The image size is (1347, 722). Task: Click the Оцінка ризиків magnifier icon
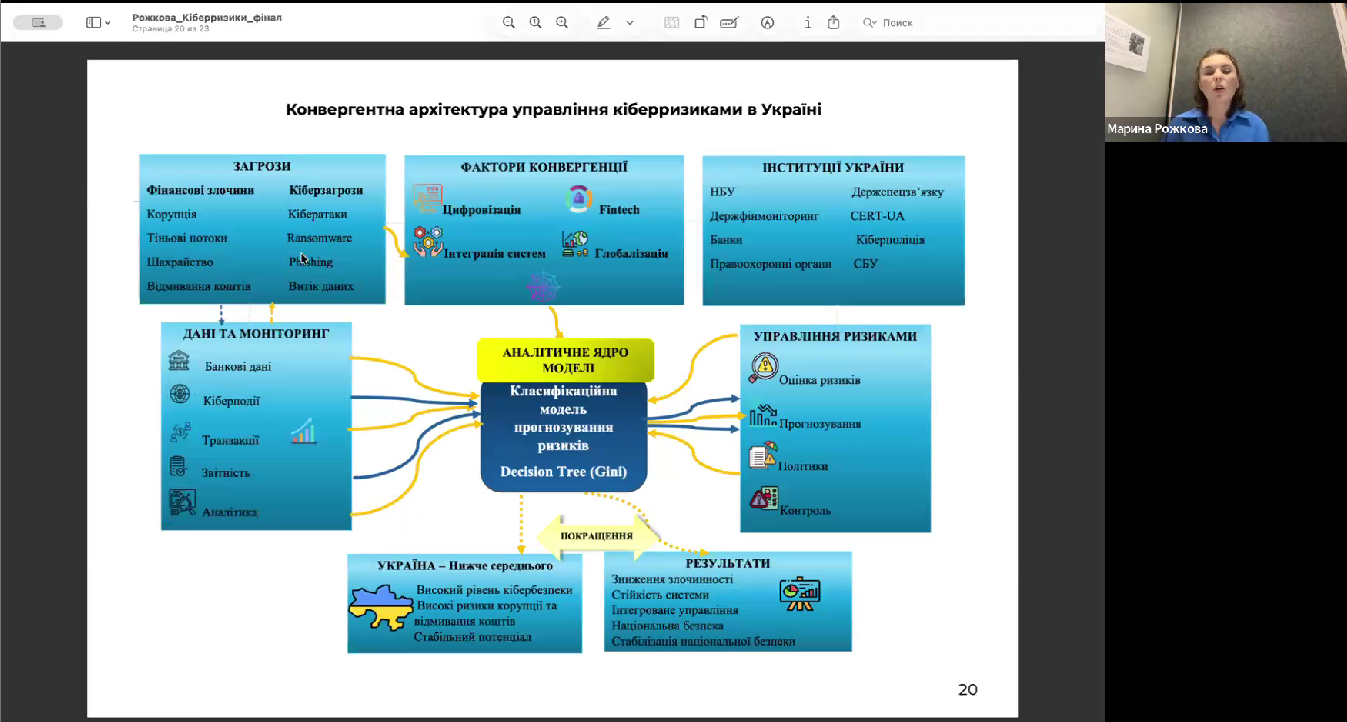click(x=763, y=369)
